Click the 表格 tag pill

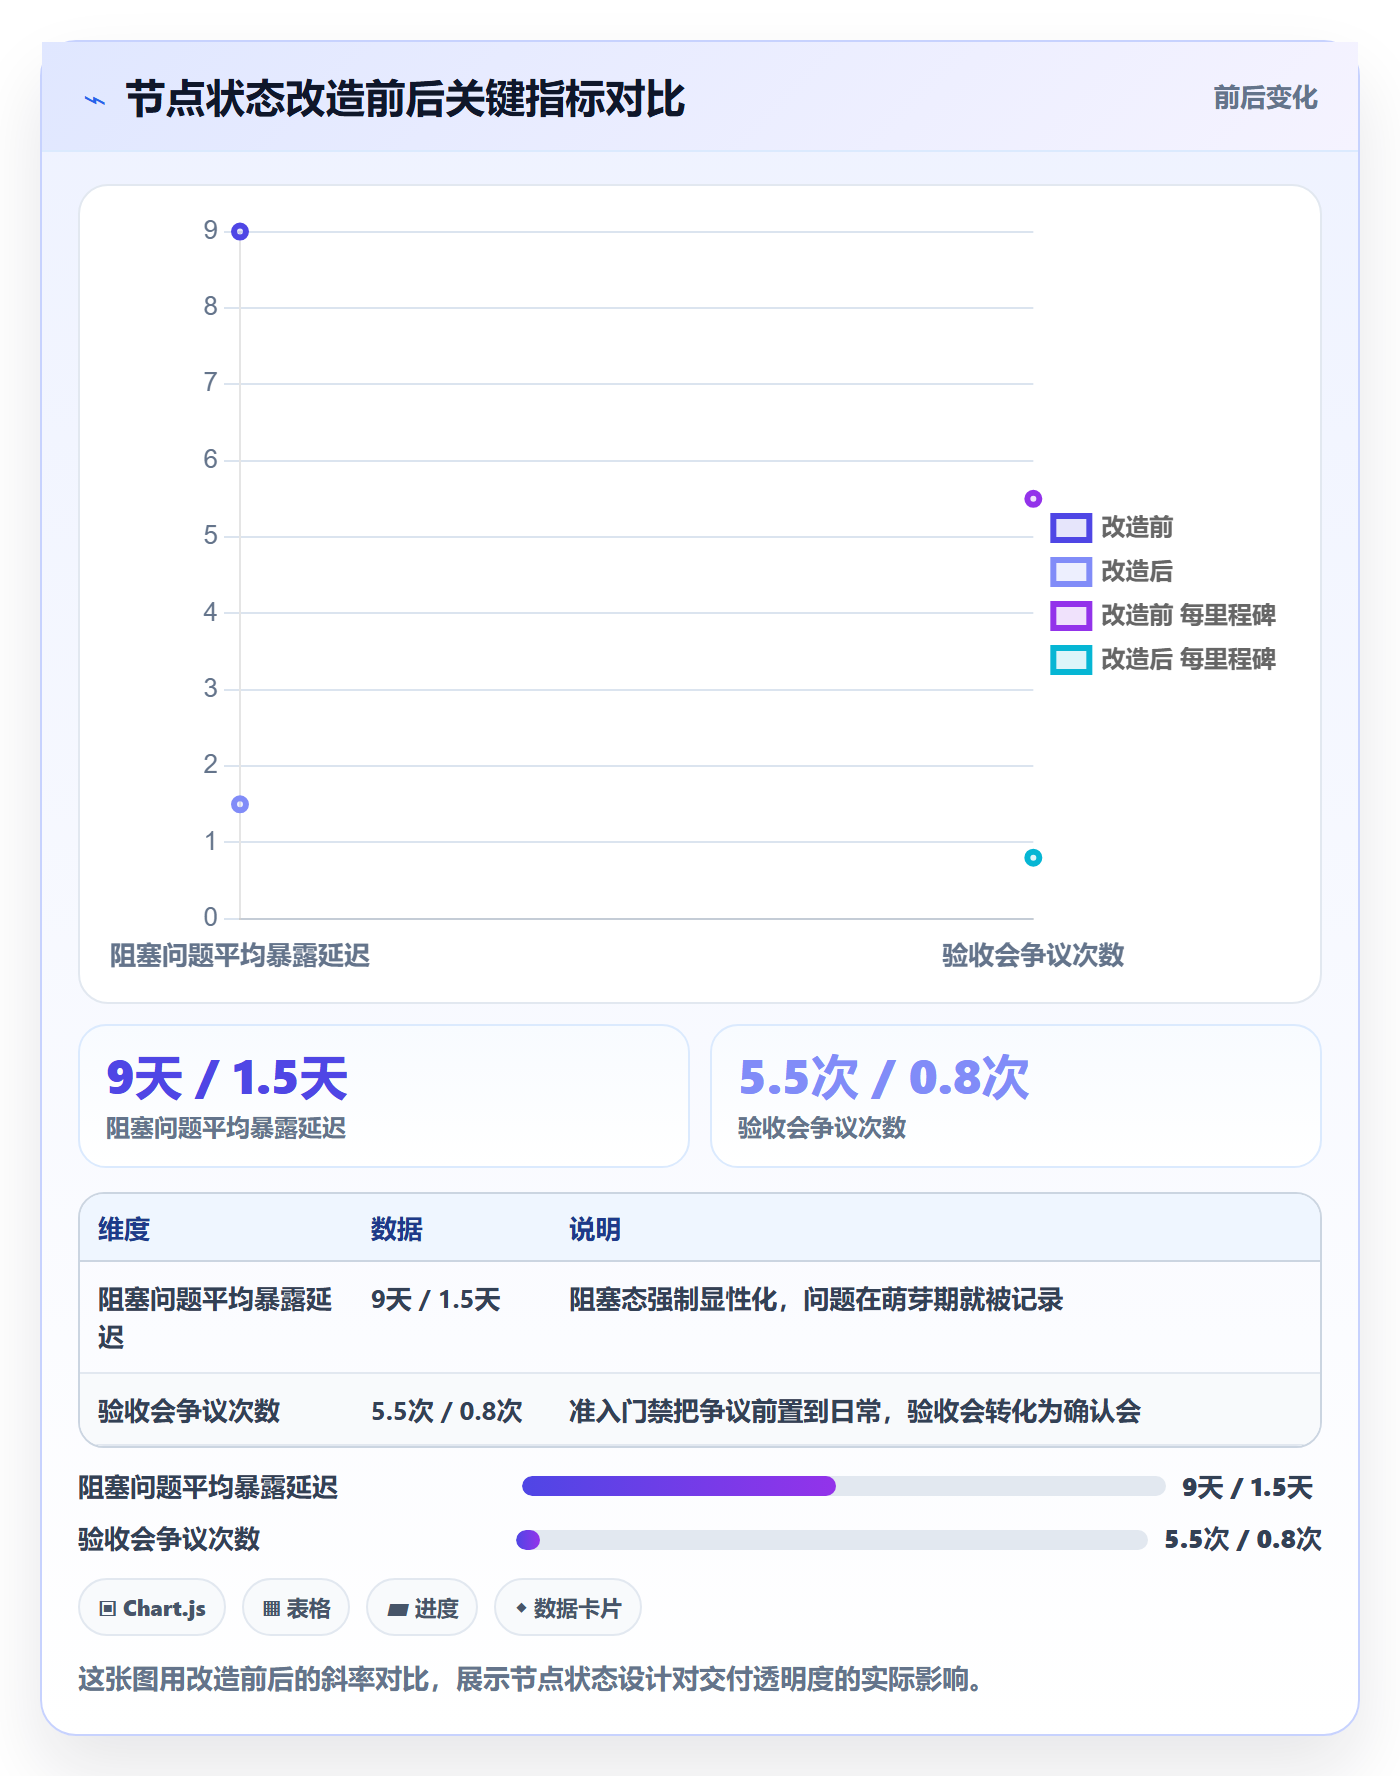coord(296,1608)
